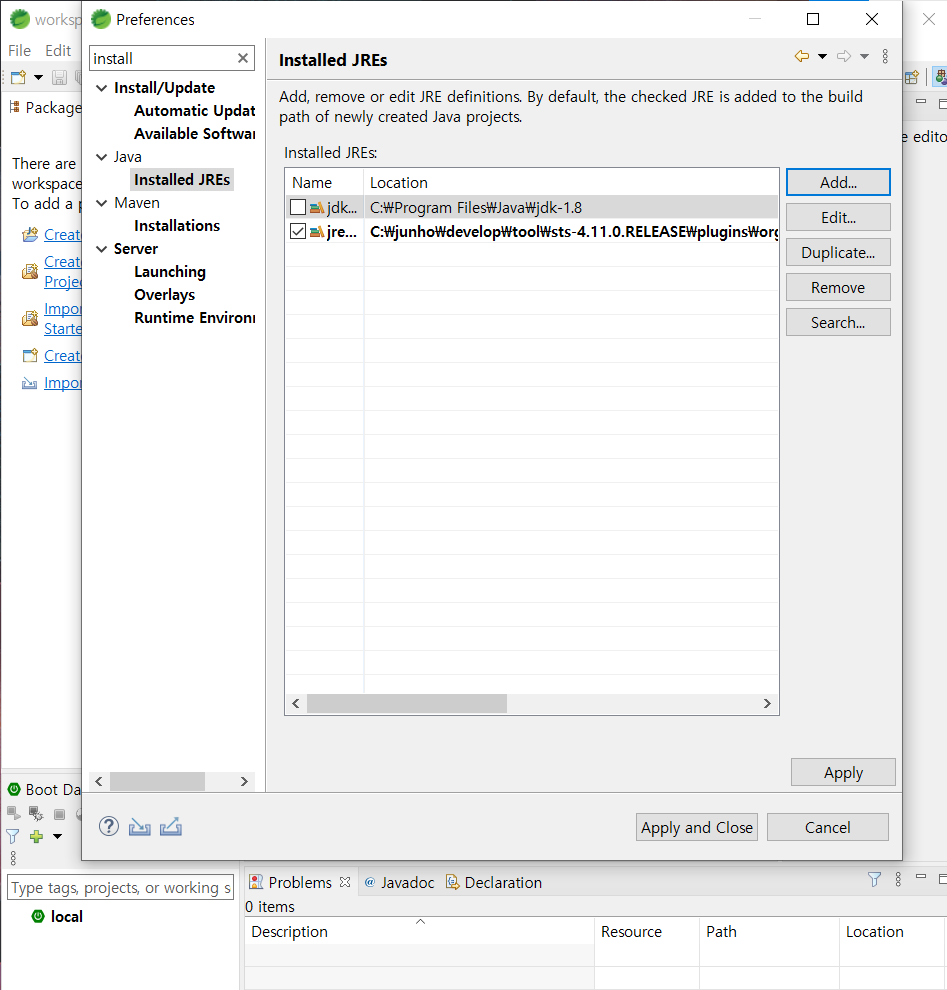Open the Edit menu in main window
Screen dimensions: 947x990
[x=57, y=51]
